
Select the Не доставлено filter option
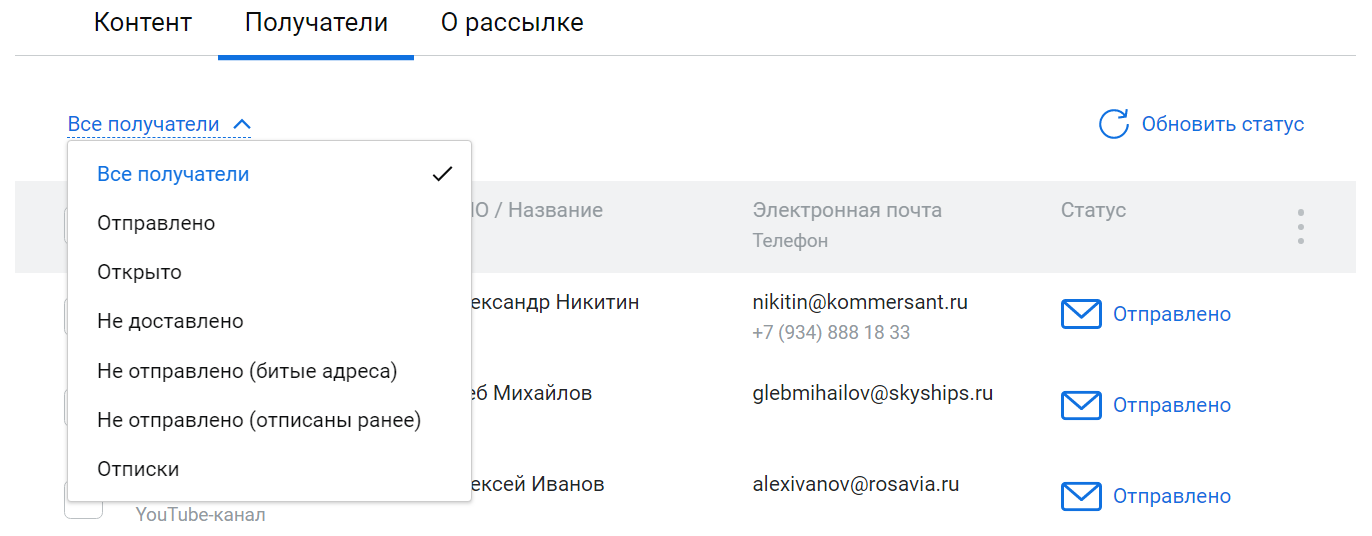tap(170, 321)
